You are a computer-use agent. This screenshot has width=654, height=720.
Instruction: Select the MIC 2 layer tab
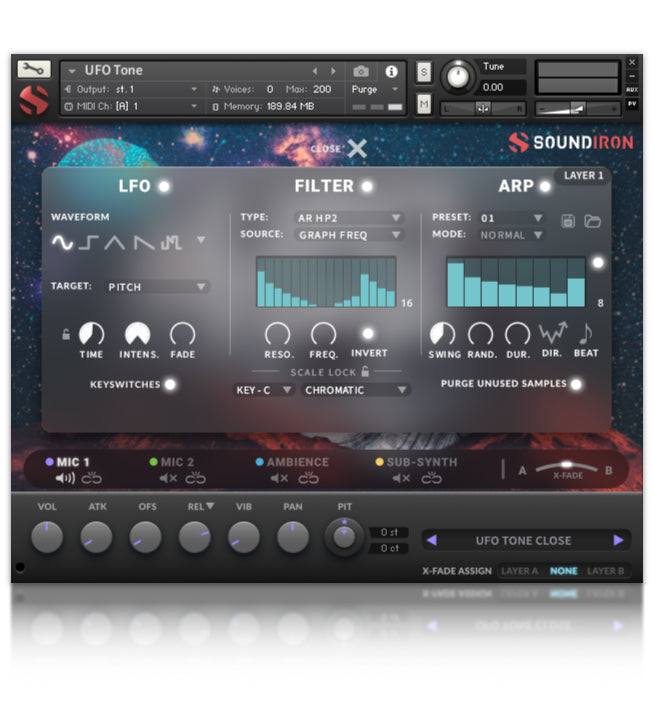pos(176,462)
